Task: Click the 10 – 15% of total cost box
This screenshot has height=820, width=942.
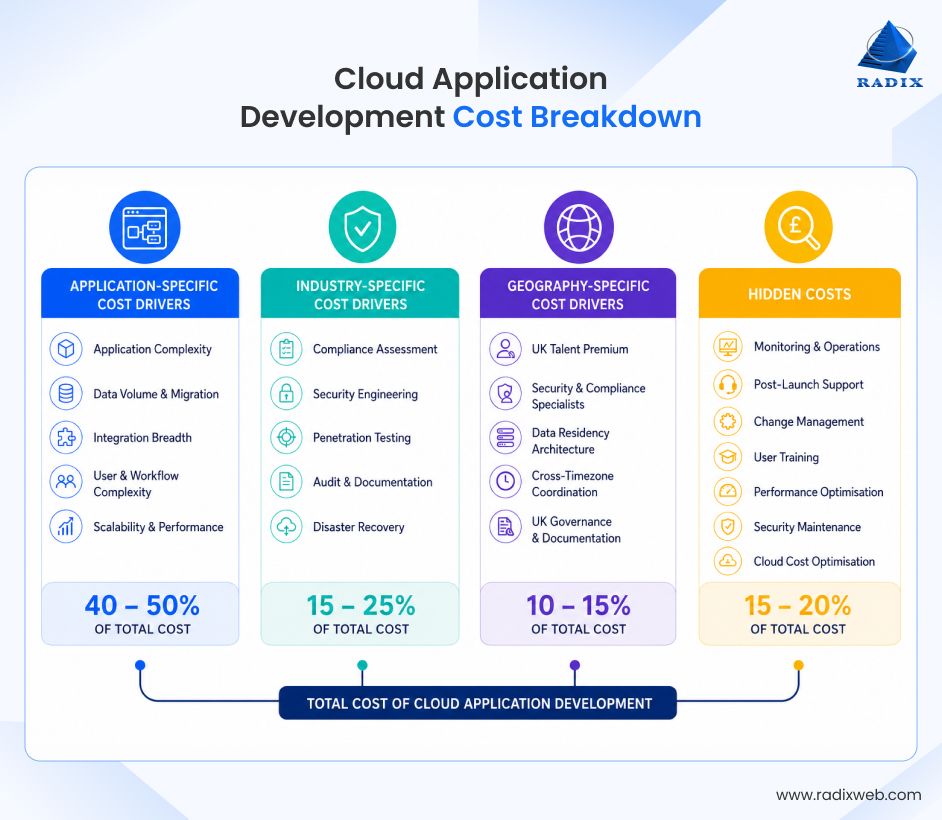Action: pos(578,613)
